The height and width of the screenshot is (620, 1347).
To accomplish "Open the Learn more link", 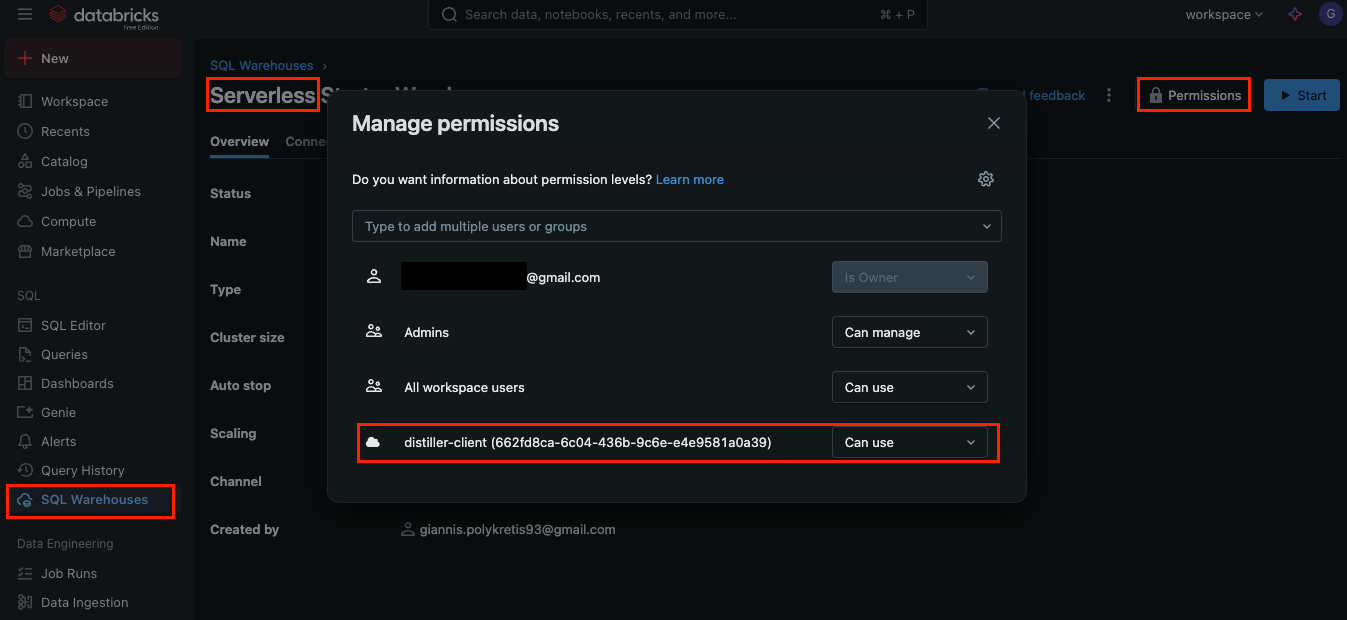I will (x=690, y=179).
